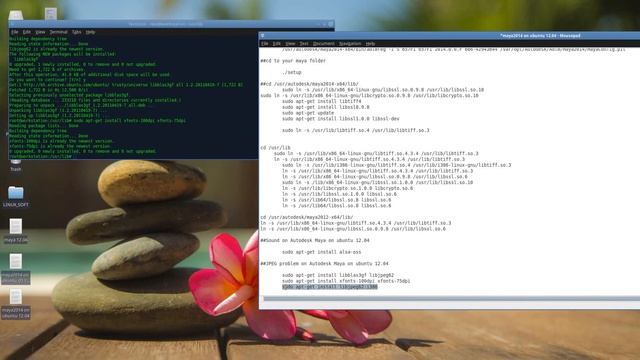The width and height of the screenshot is (640, 360).
Task: Close the Terminal window
Action: 331,24
